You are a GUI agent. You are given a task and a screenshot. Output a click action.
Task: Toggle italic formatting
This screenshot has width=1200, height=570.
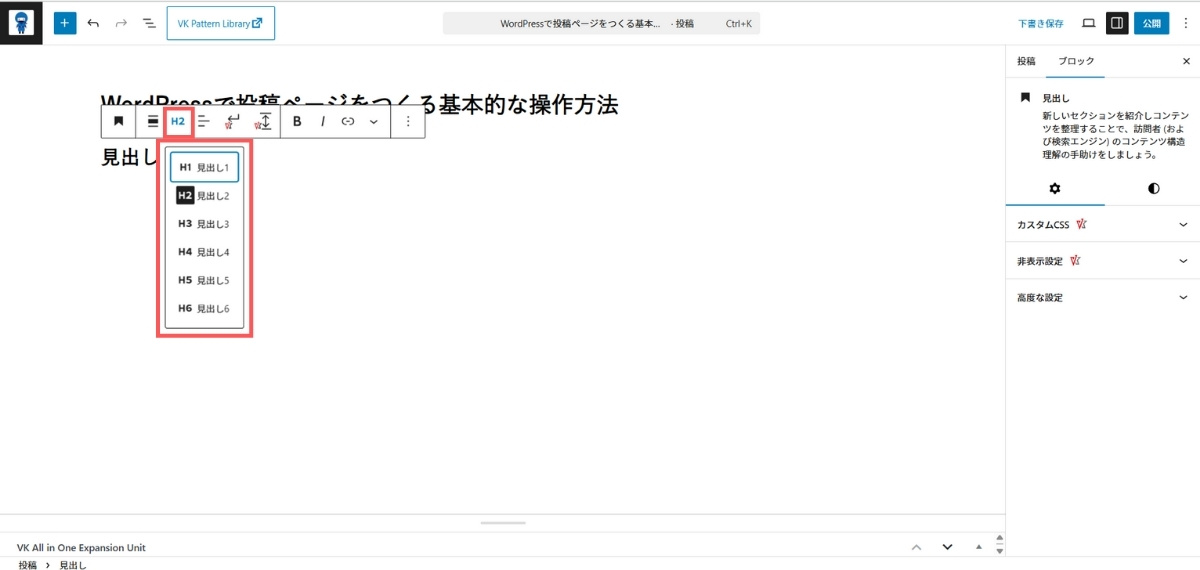[x=322, y=121]
